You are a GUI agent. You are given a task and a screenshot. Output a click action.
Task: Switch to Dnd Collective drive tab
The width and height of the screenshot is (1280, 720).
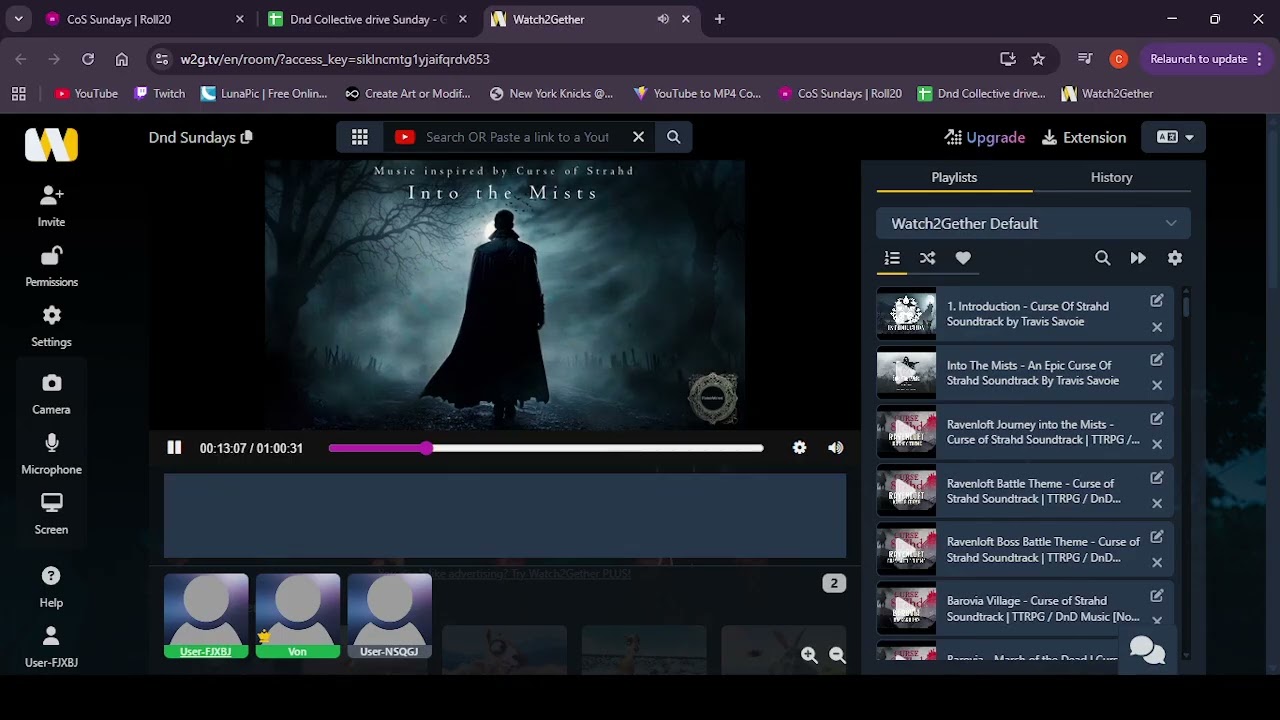(369, 19)
